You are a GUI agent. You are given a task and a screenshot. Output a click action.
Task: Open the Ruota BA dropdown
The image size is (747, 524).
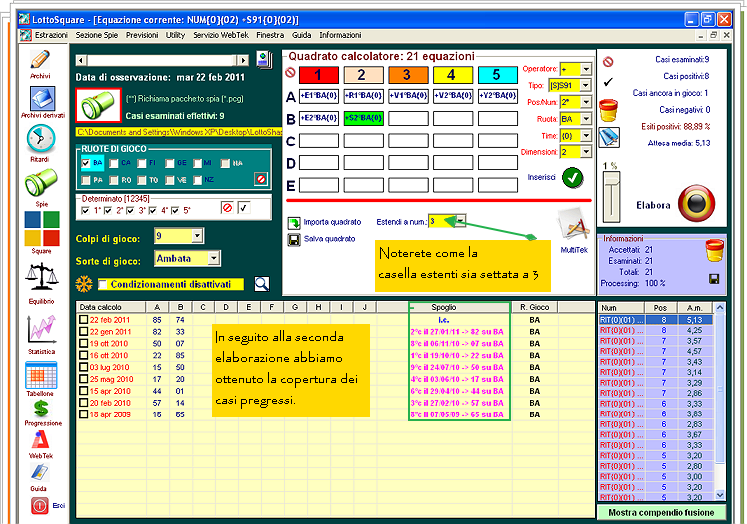click(x=586, y=119)
